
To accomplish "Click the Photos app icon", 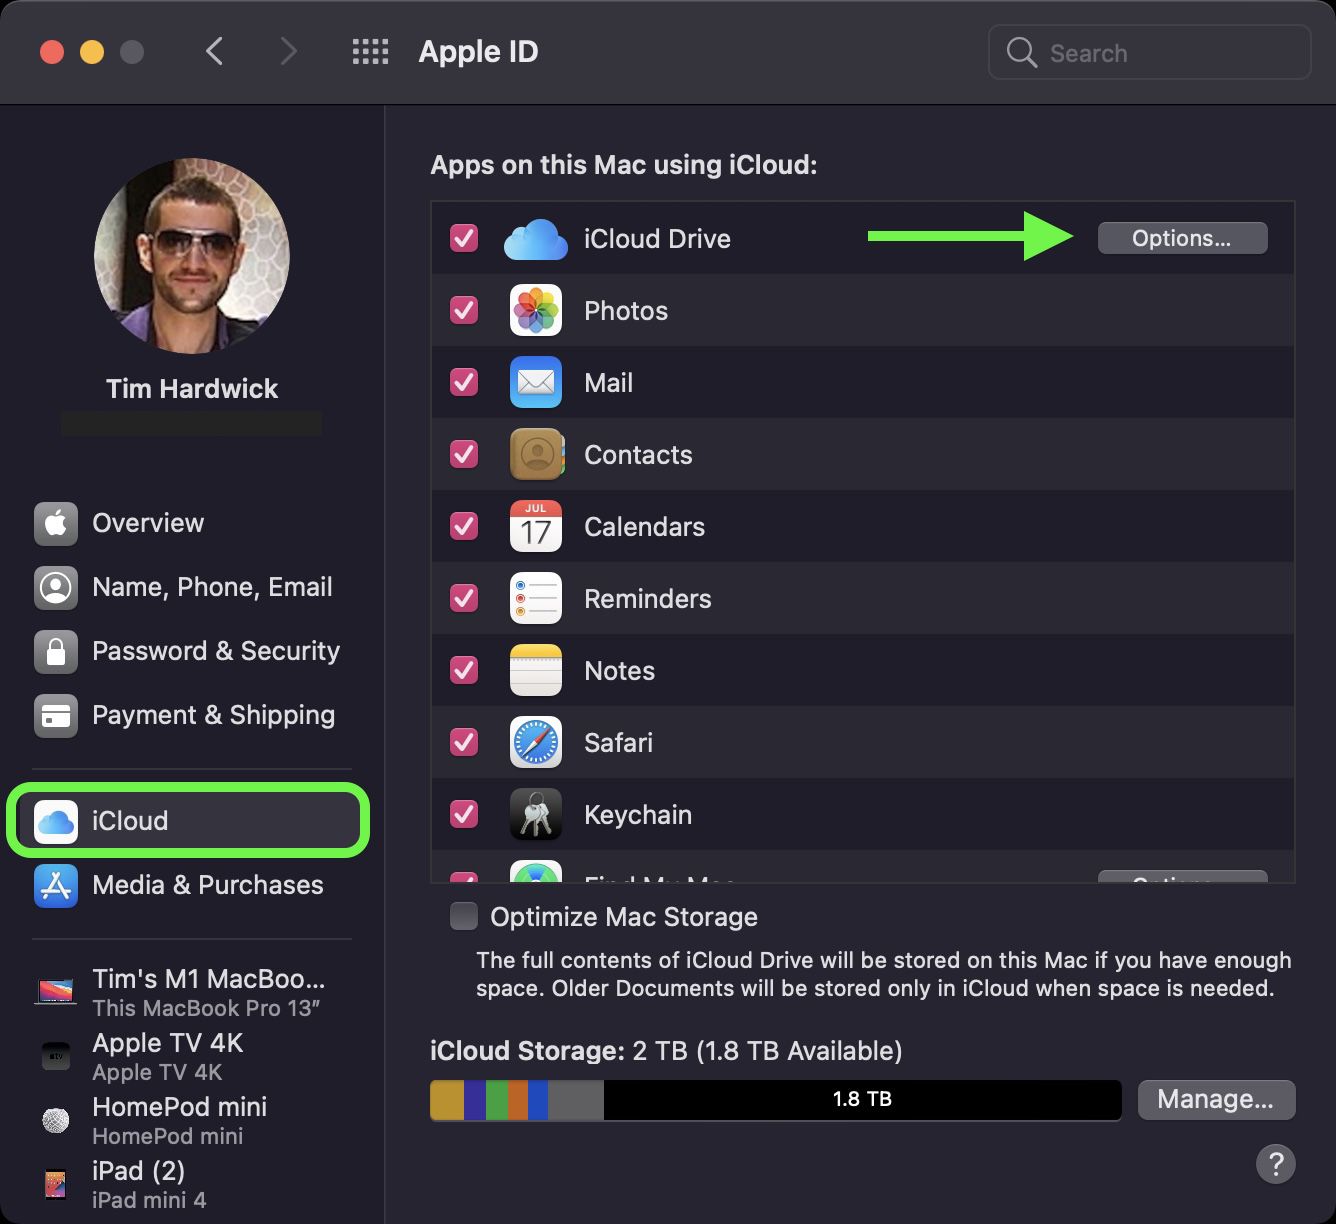I will 536,310.
